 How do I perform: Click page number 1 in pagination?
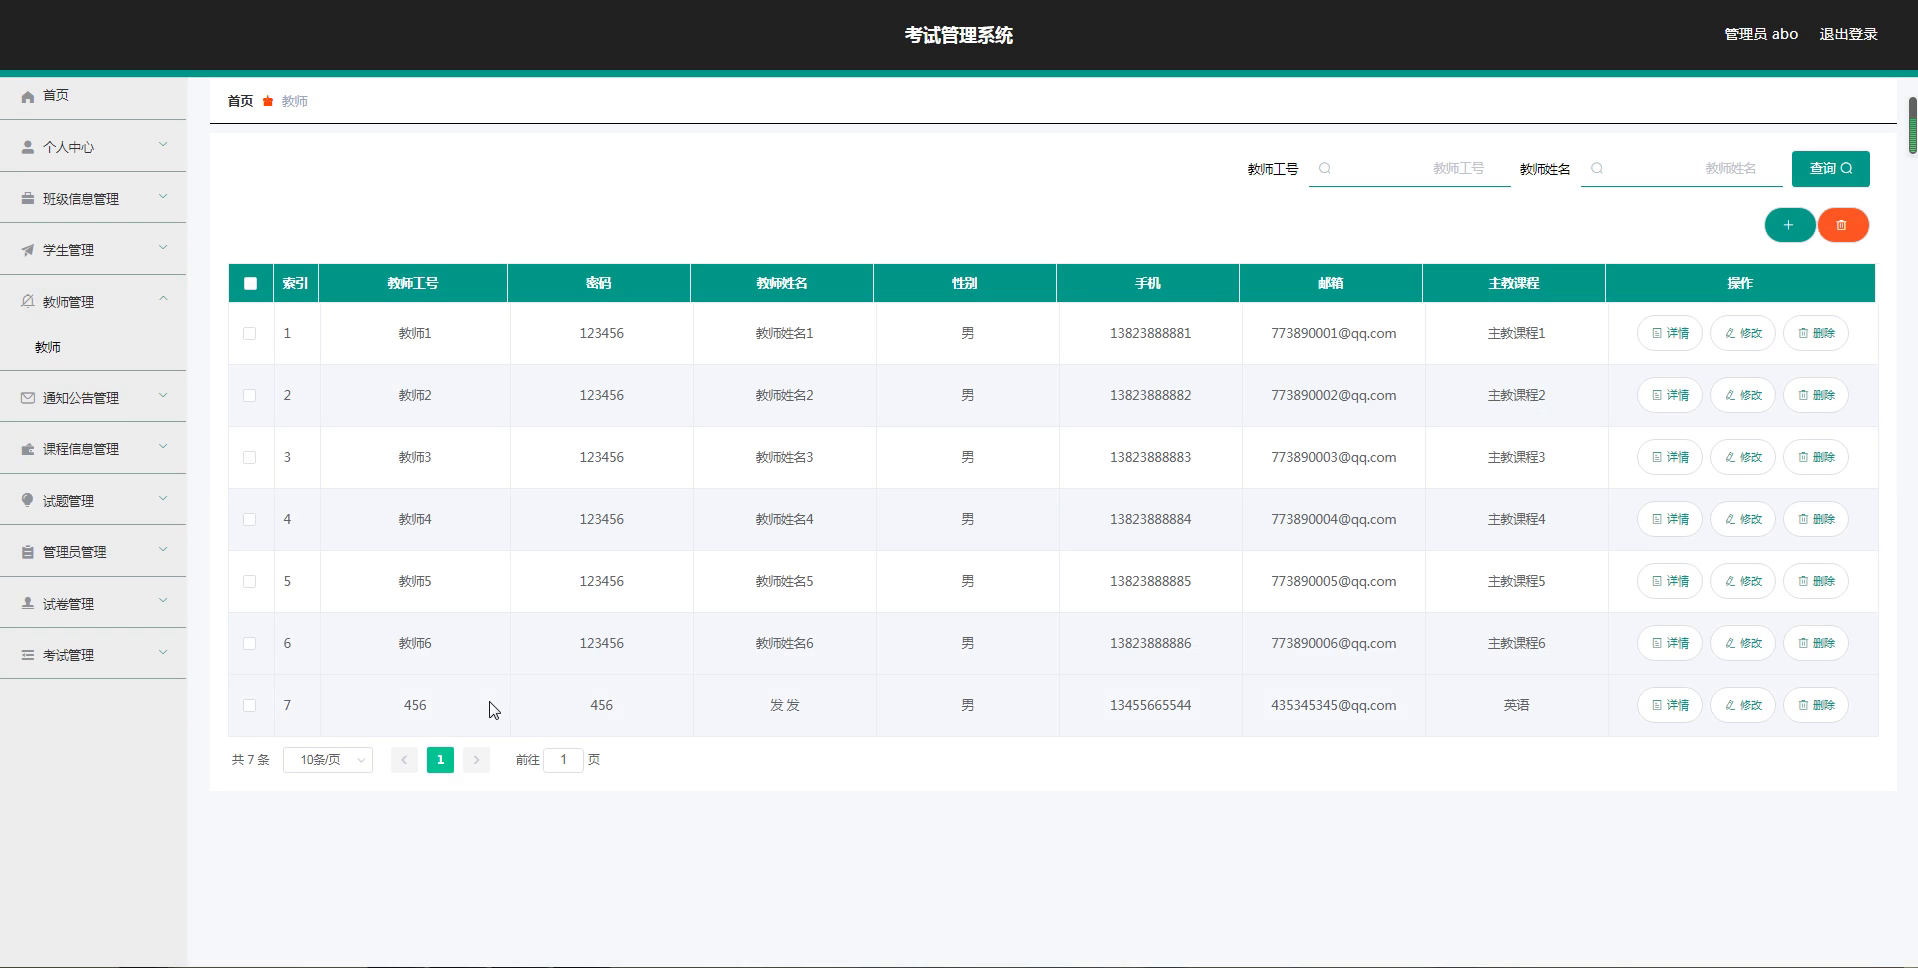tap(440, 760)
